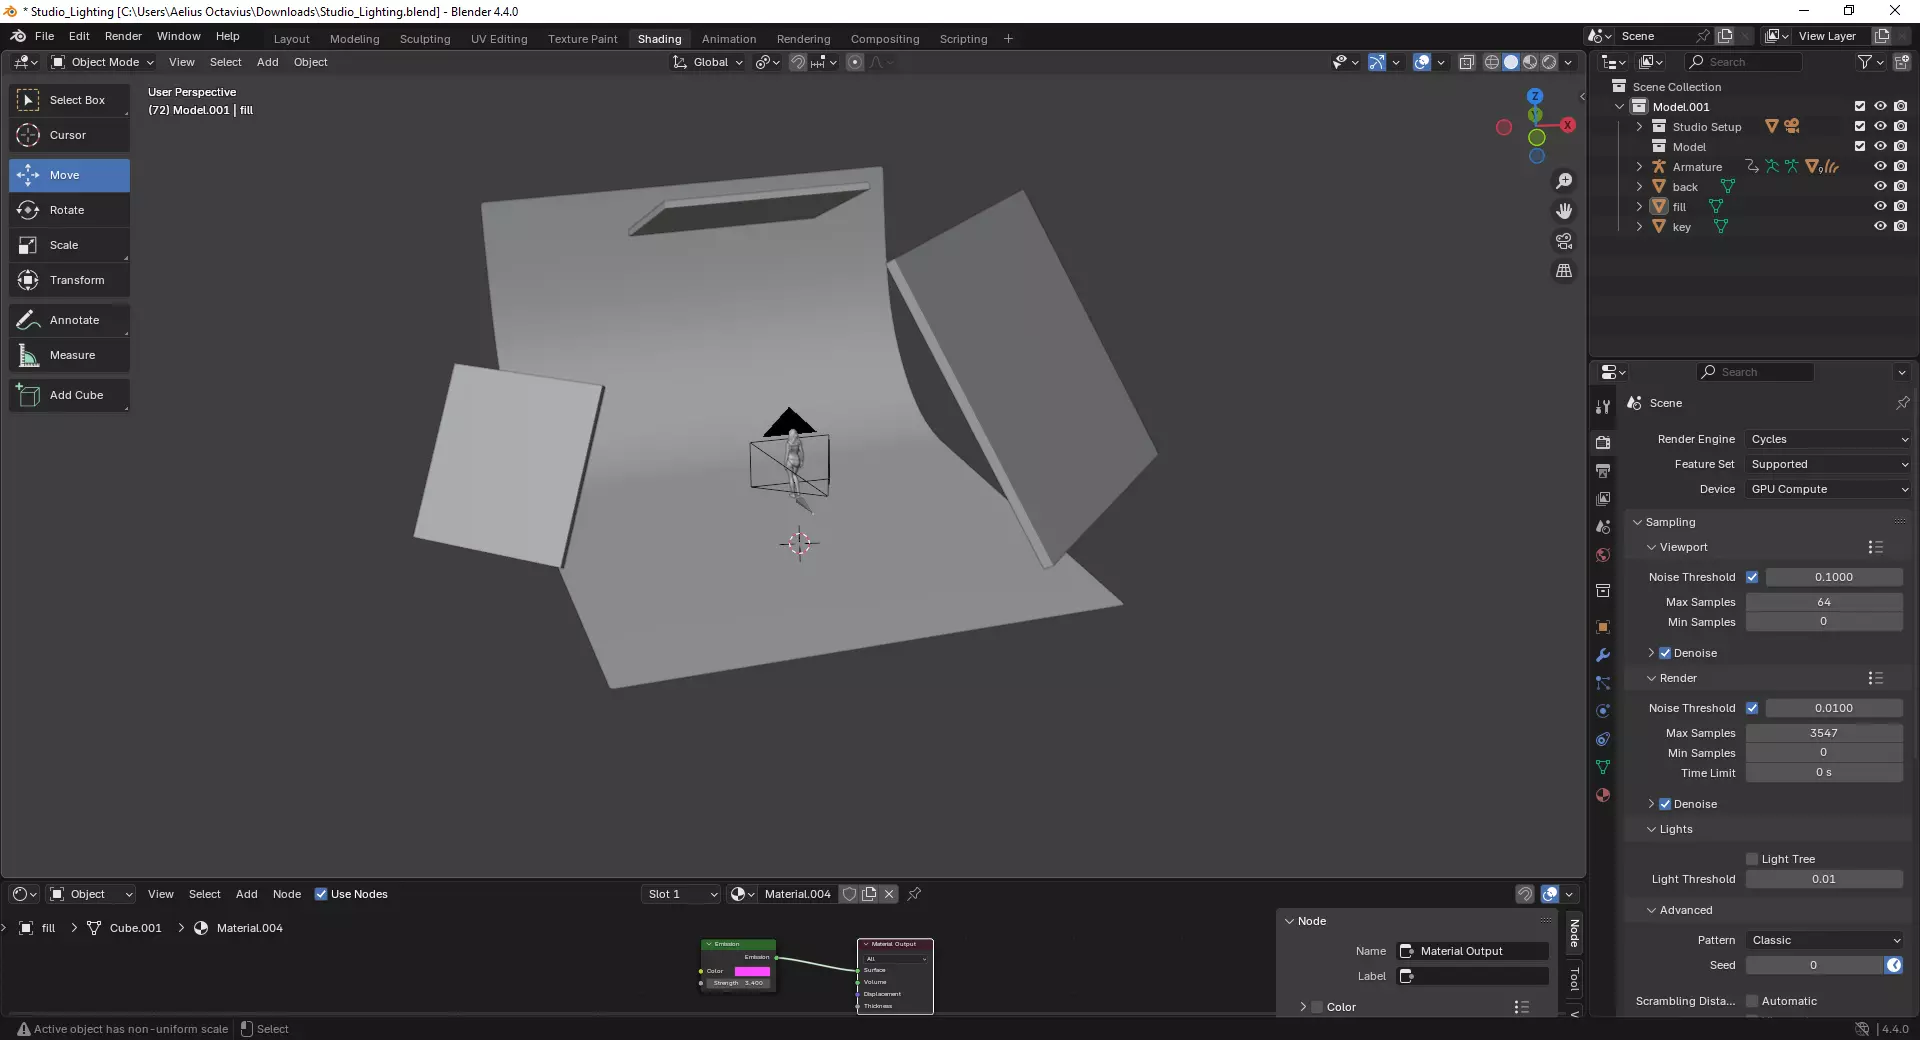Click the node editor Node menu button

coord(286,894)
